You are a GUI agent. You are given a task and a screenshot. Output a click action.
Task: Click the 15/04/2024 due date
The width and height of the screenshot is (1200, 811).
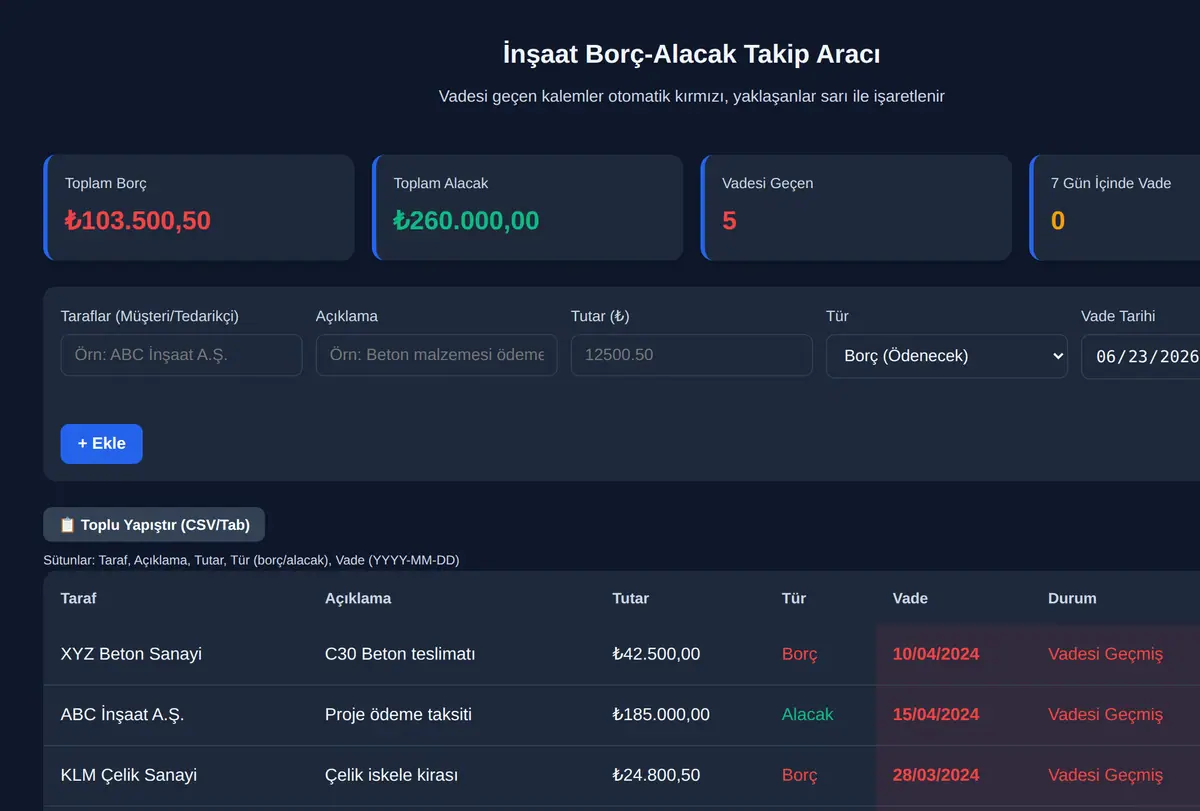[936, 715]
